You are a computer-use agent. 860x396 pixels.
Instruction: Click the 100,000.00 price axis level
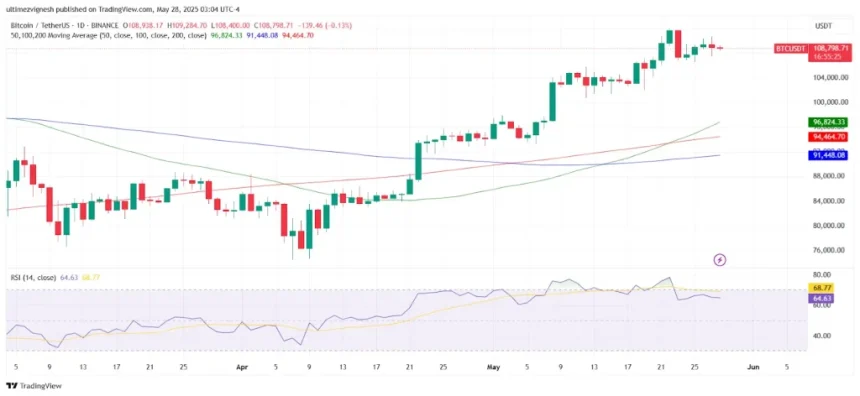(831, 102)
